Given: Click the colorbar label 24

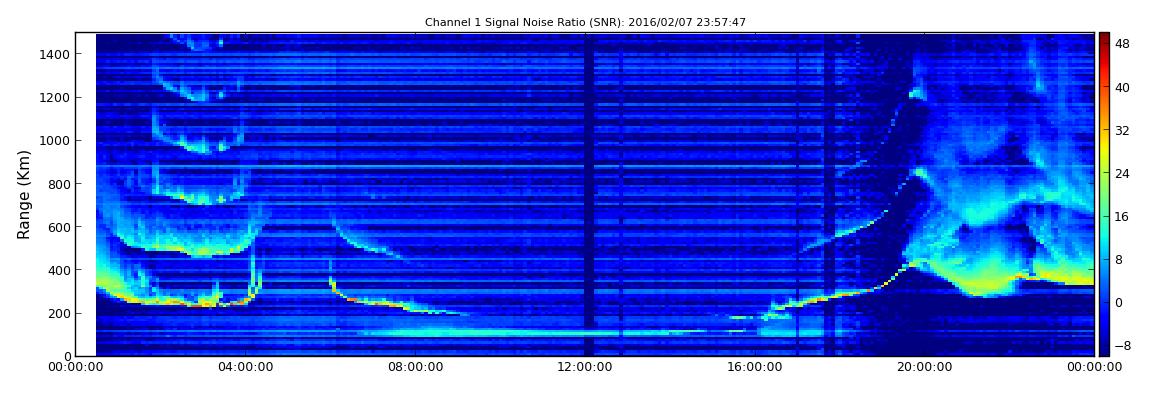Looking at the screenshot, I should click(x=1122, y=174).
